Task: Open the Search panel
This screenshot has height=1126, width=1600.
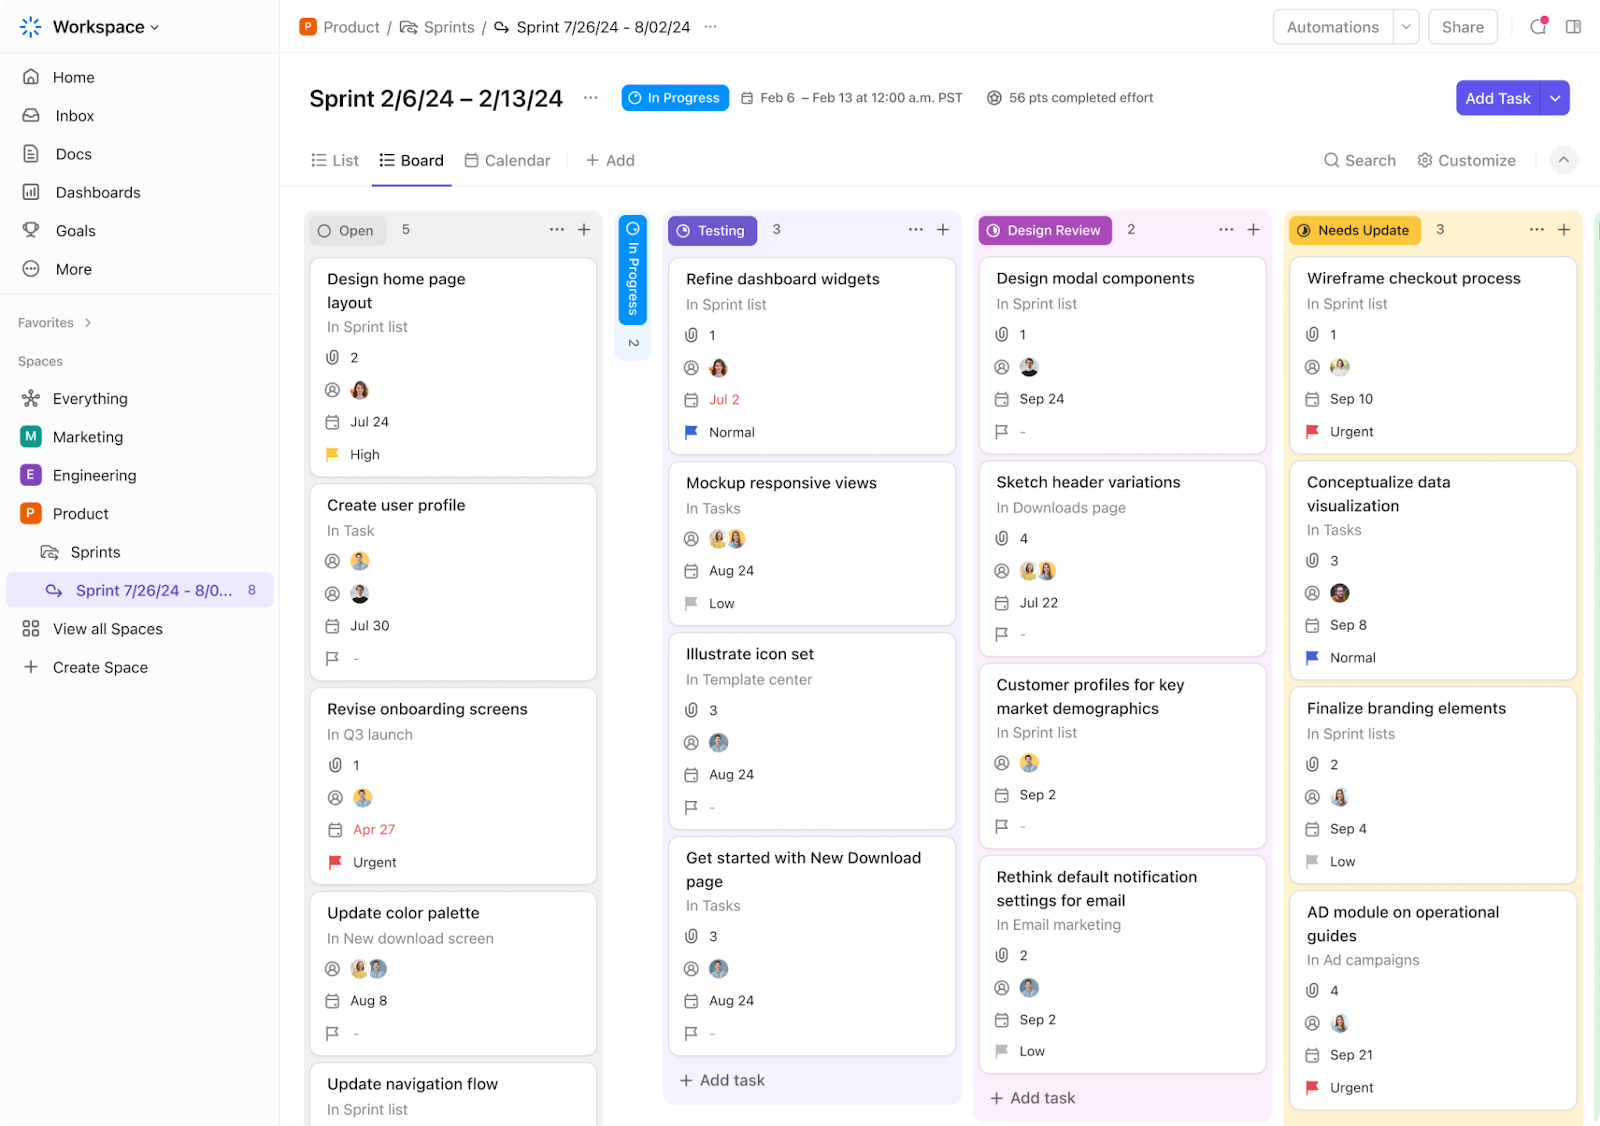Action: point(1360,160)
